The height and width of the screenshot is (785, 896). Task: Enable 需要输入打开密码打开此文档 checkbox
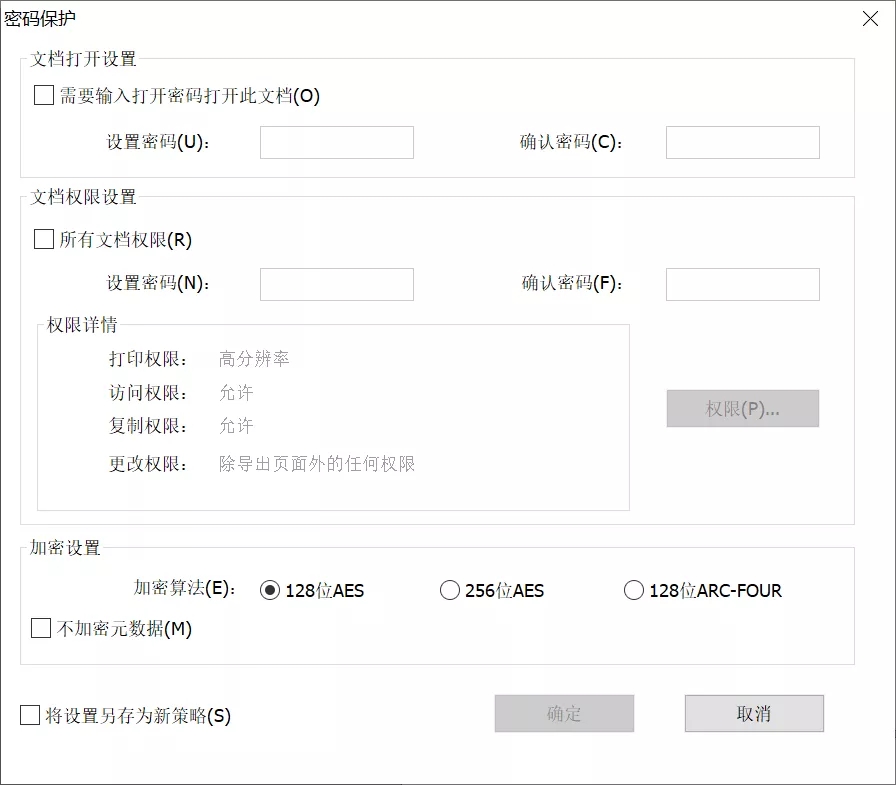[42, 95]
